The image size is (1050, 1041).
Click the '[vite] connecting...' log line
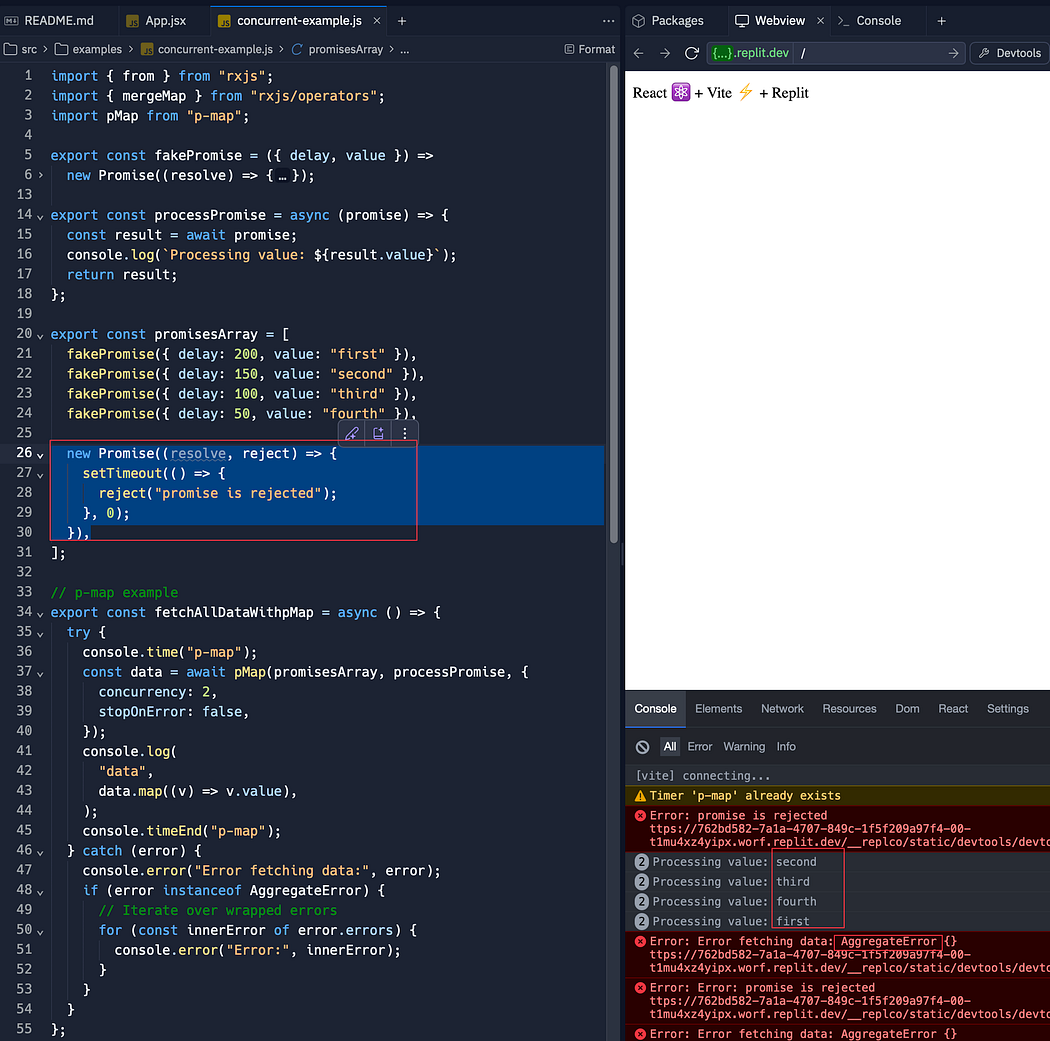838,775
